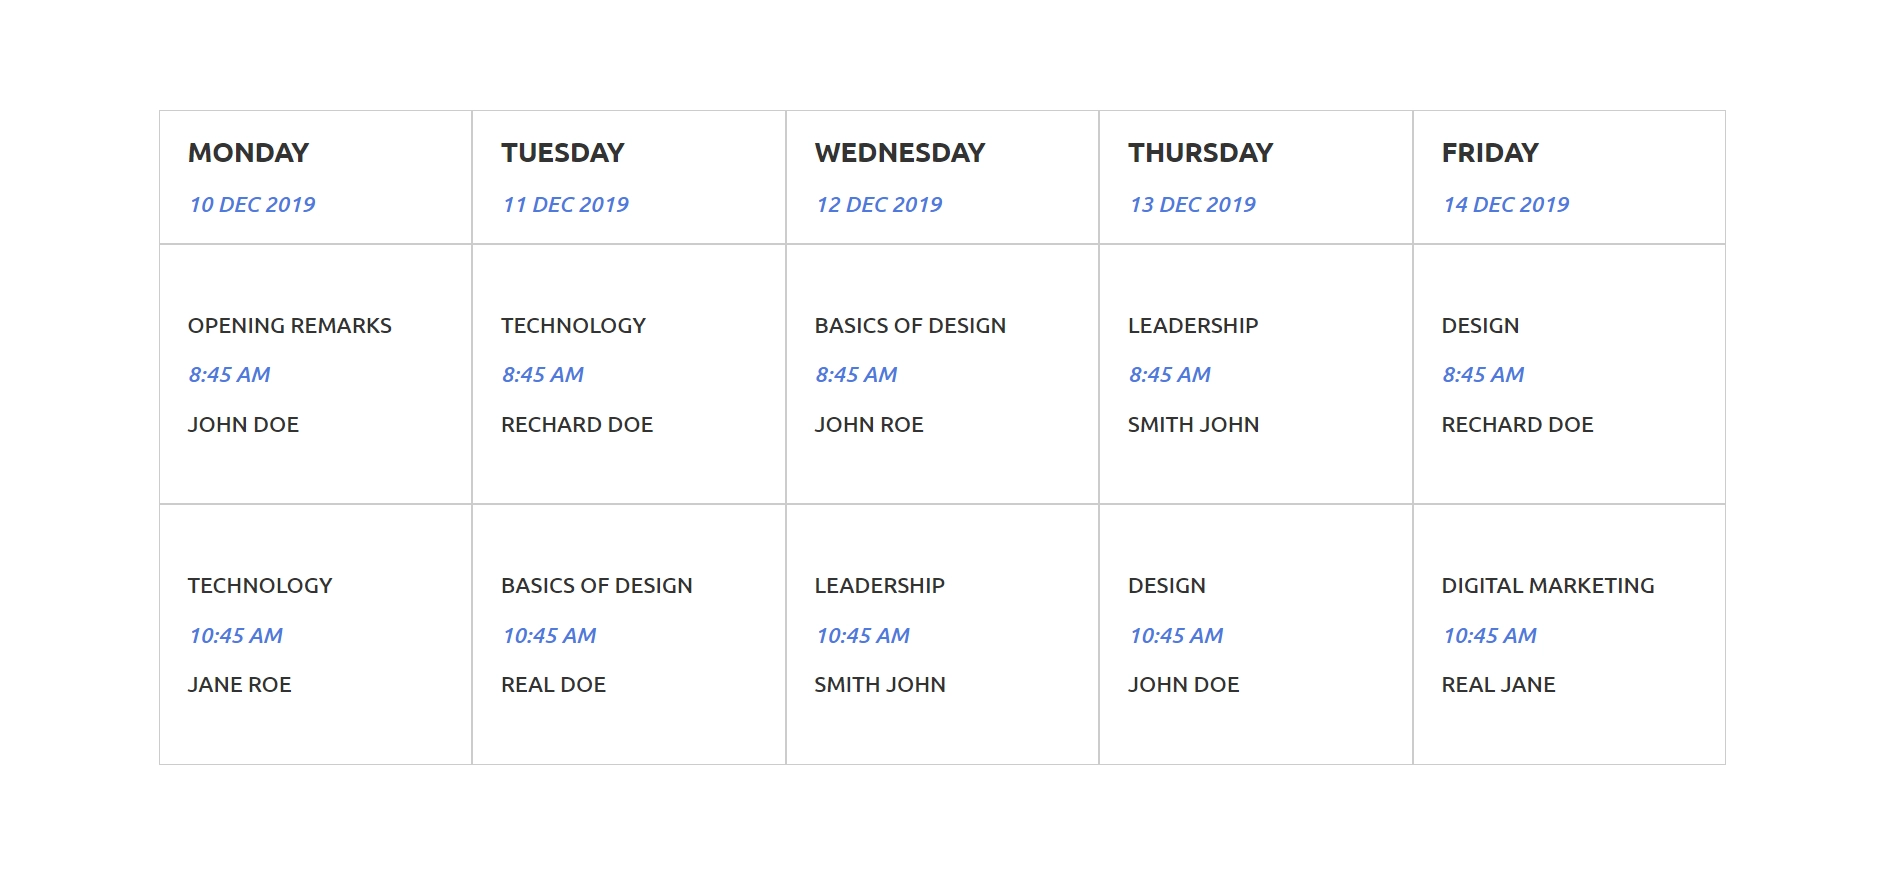Select the MONDAY column header
Image resolution: width=1882 pixels, height=870 pixels.
click(248, 152)
